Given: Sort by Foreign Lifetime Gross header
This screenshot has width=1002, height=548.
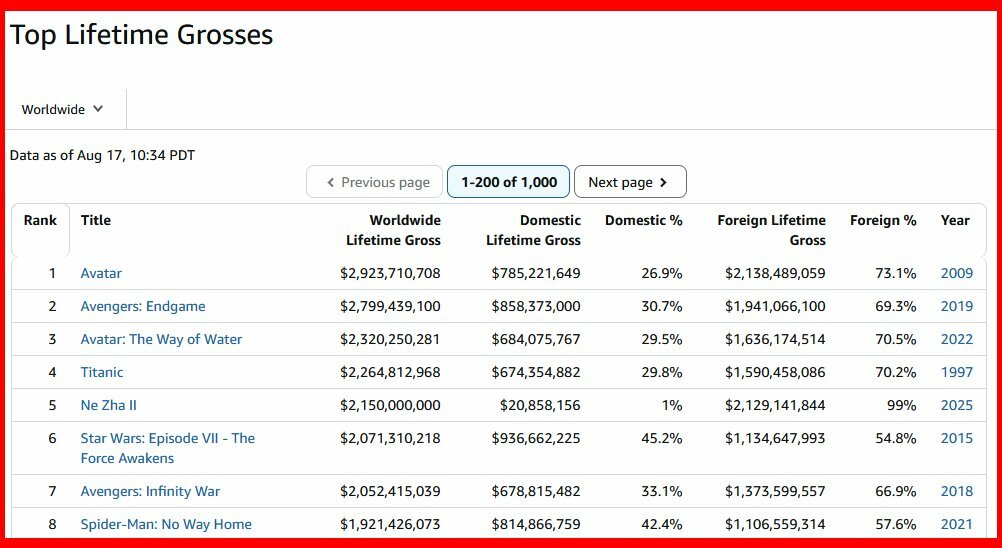Looking at the screenshot, I should point(771,231).
